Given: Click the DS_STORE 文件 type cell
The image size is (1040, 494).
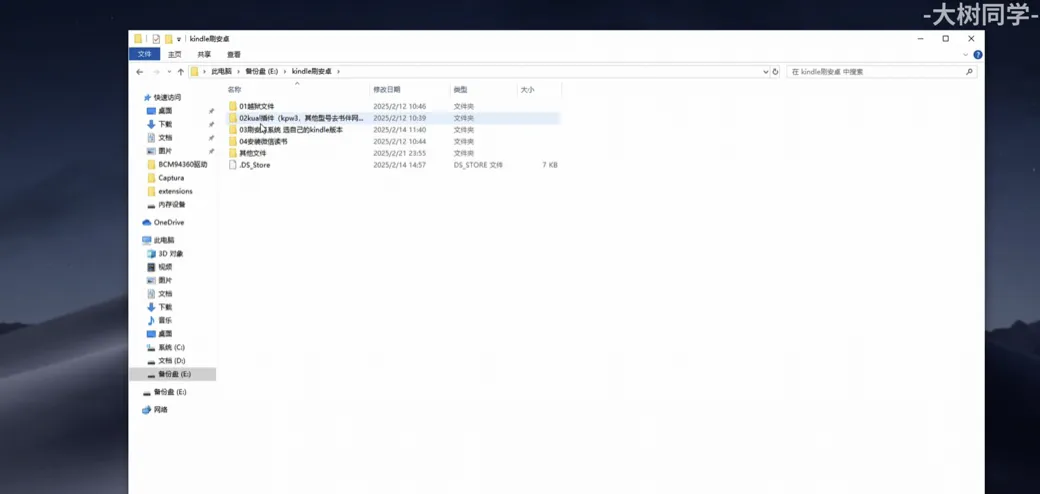Looking at the screenshot, I should [x=478, y=165].
